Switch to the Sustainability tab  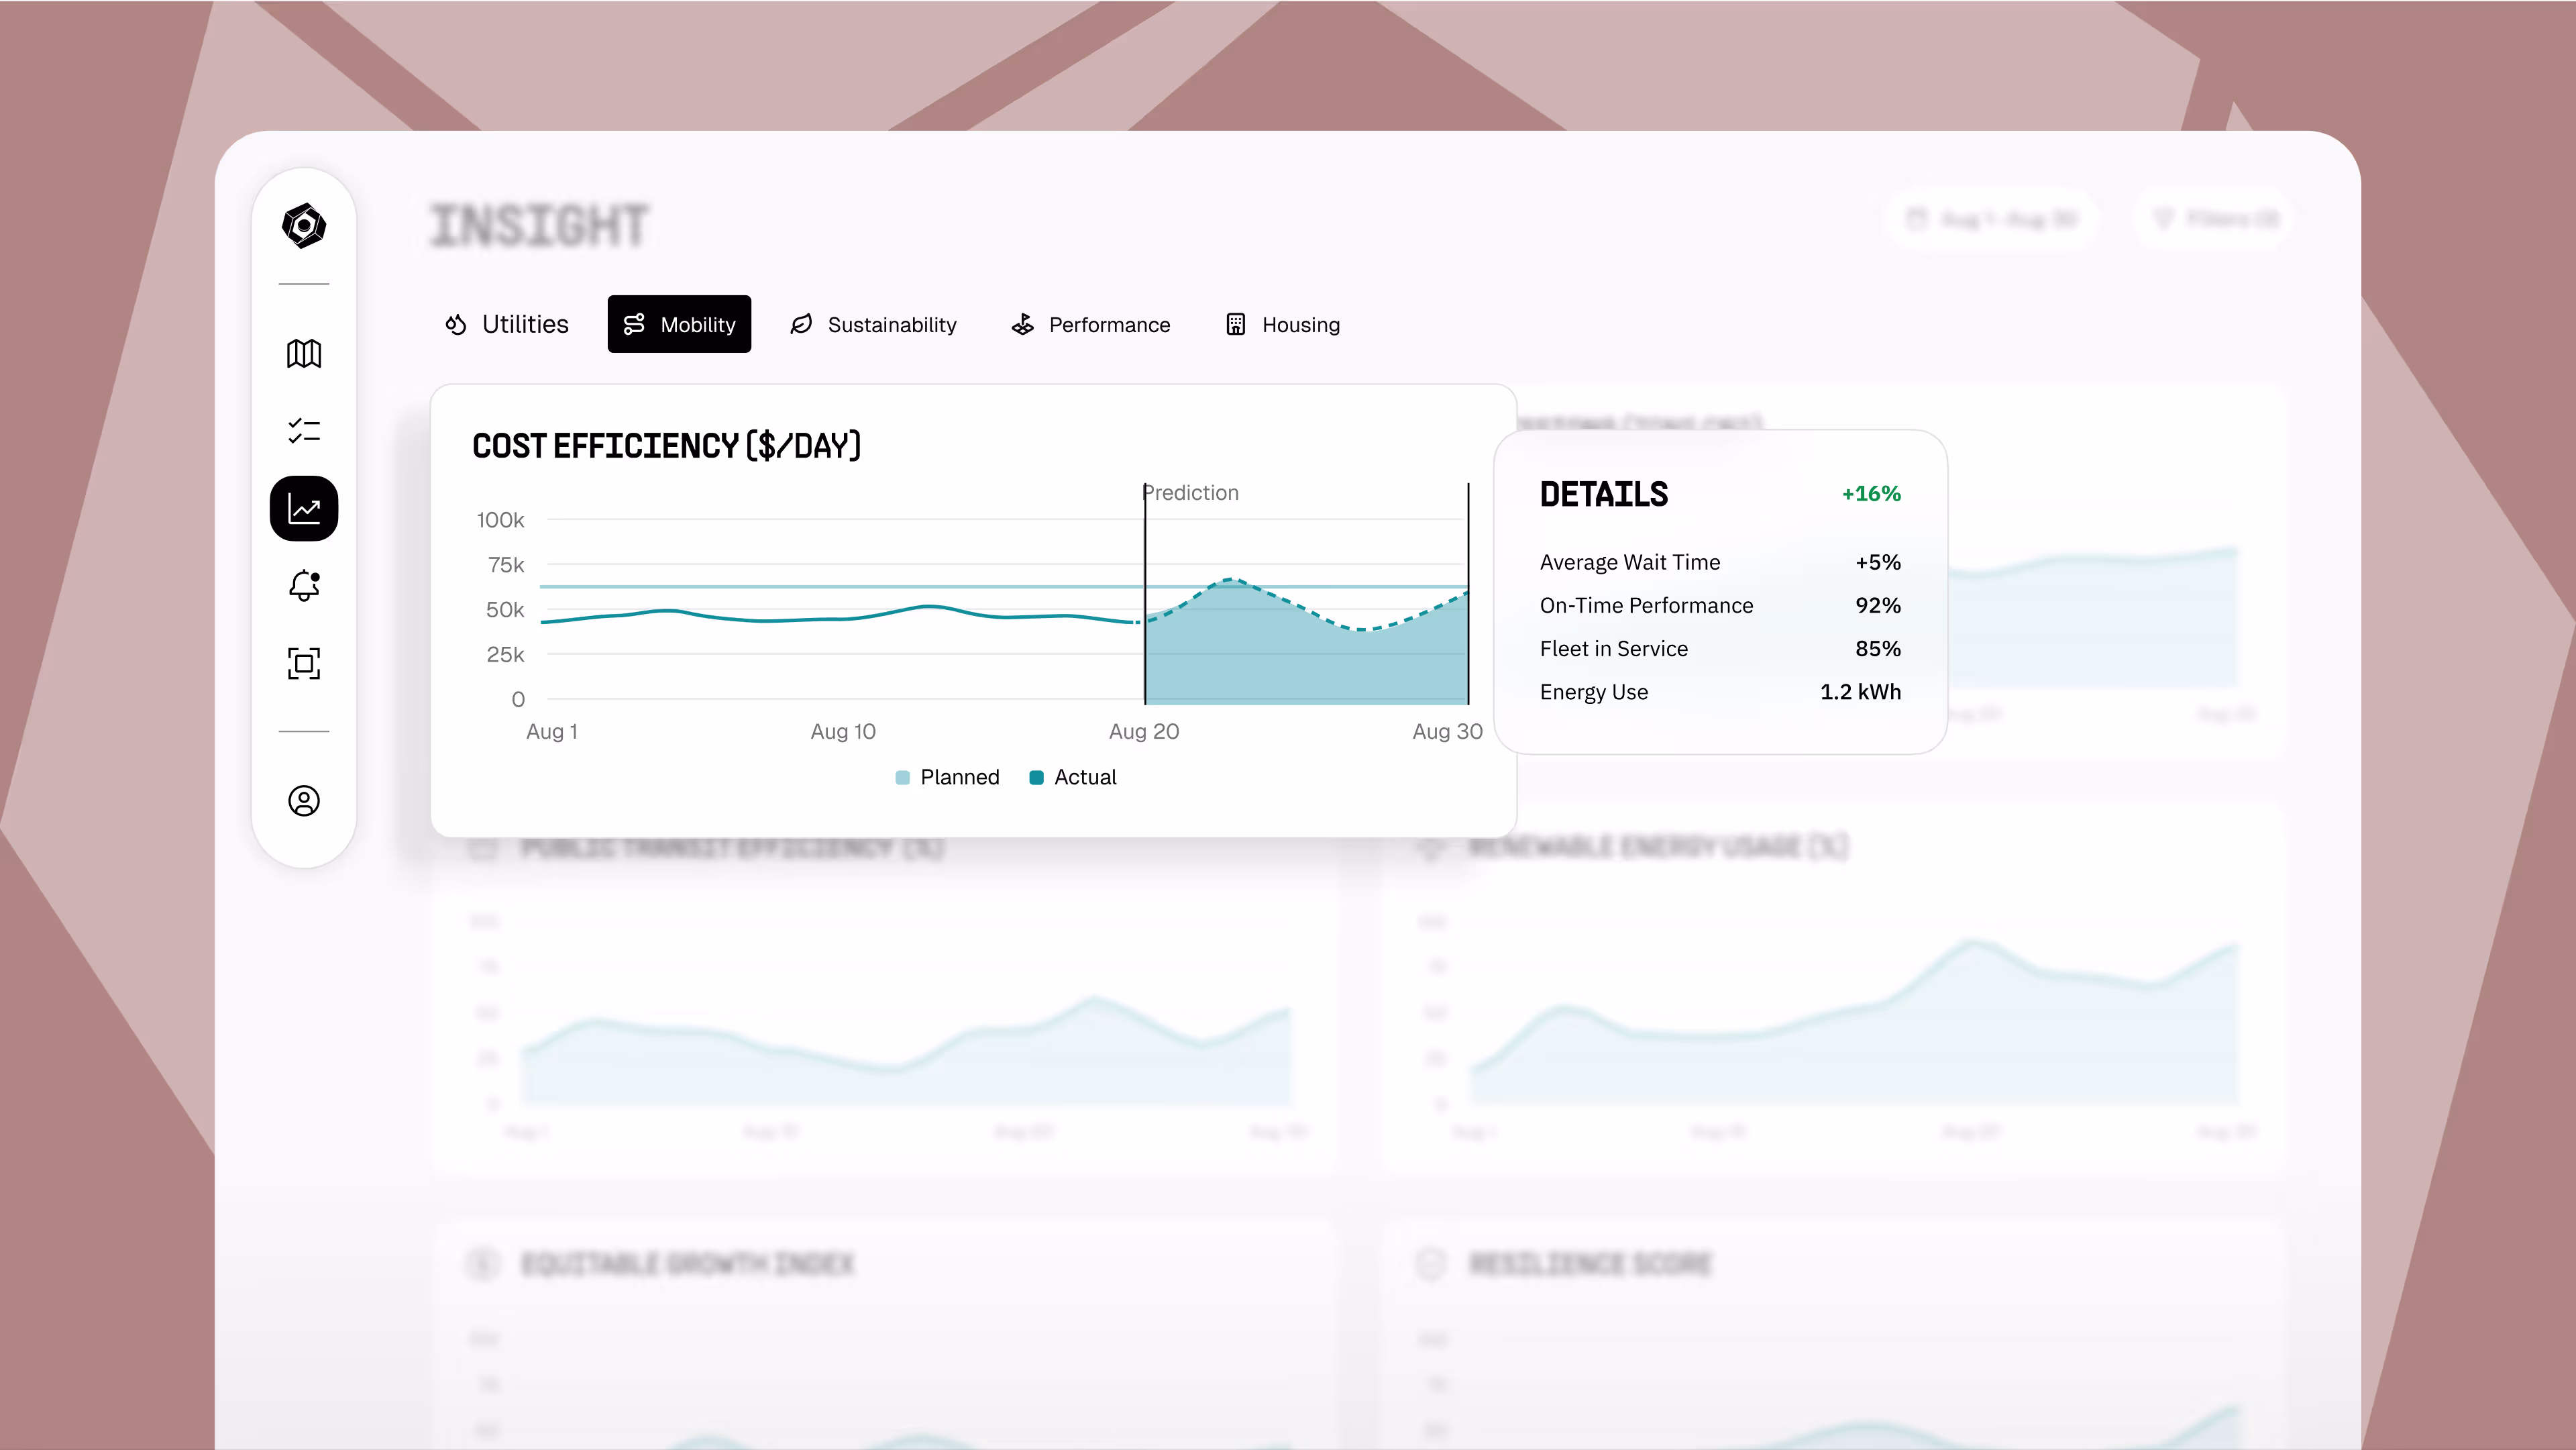(873, 324)
